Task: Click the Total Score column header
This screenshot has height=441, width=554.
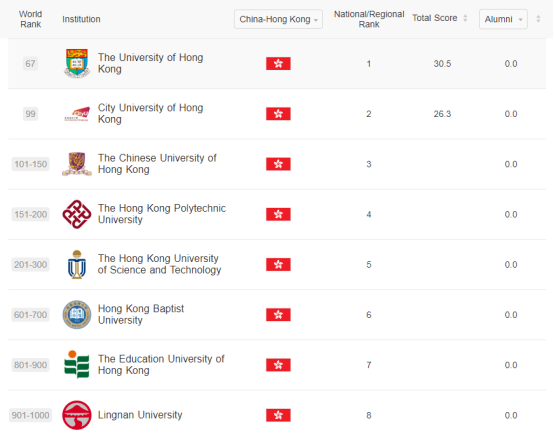Action: click(x=435, y=18)
